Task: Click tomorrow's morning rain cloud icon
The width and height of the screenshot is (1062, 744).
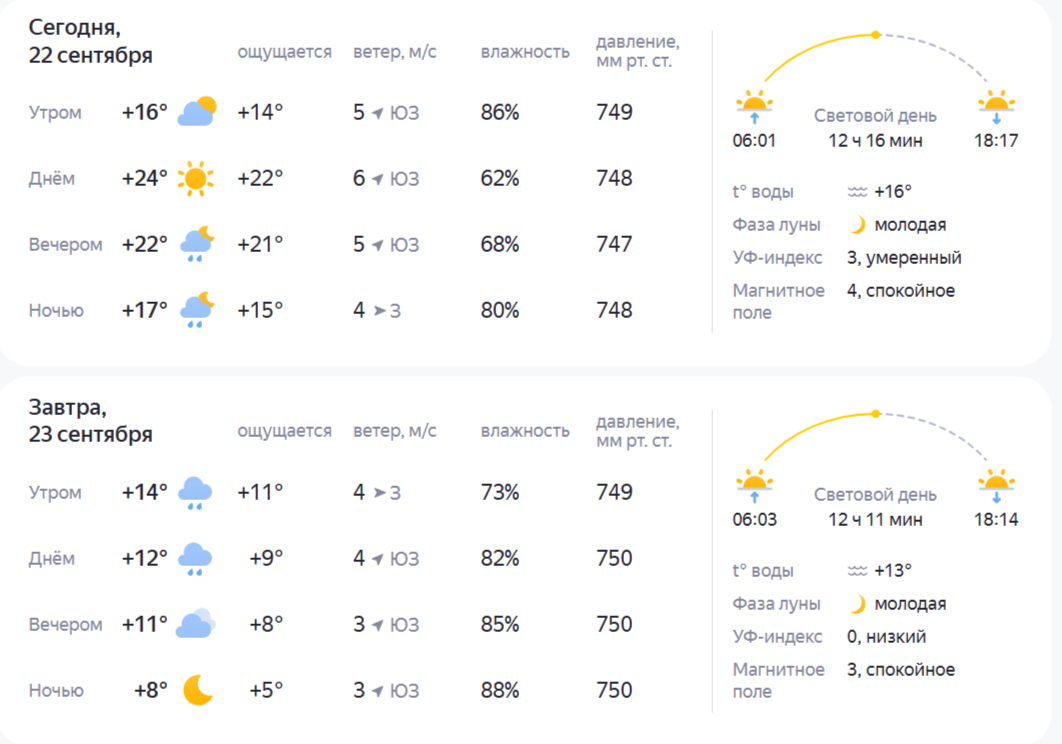Action: click(195, 493)
